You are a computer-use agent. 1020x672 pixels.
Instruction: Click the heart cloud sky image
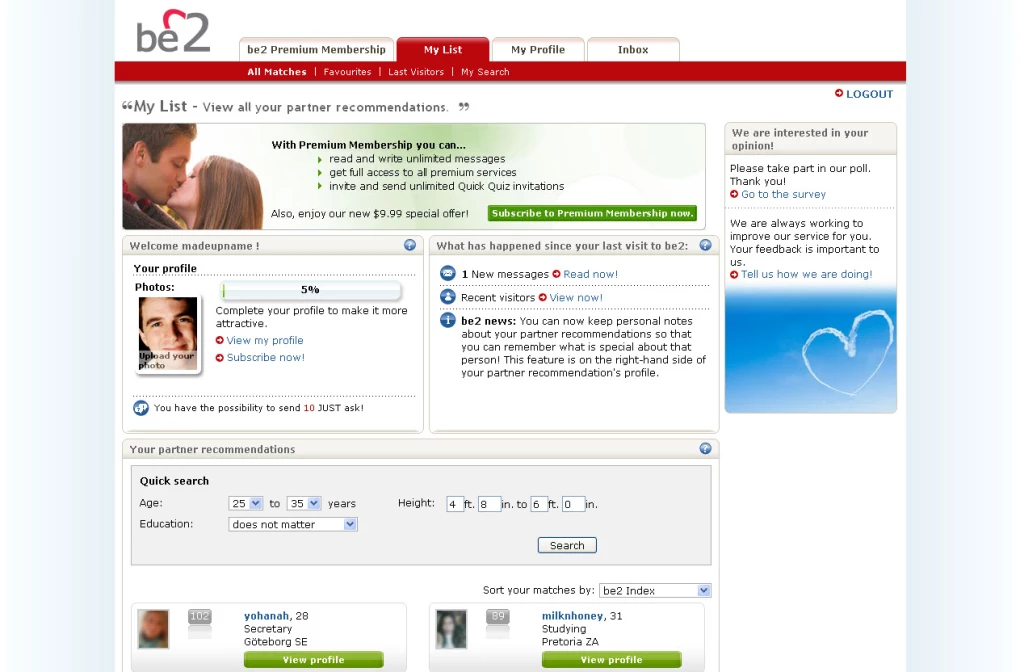(x=811, y=350)
